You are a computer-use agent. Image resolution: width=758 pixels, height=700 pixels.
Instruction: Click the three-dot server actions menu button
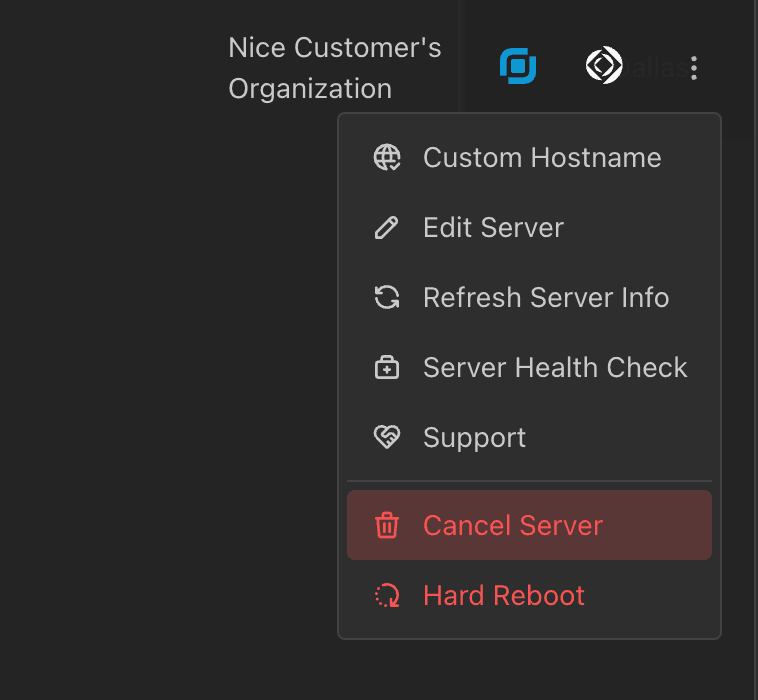click(694, 68)
